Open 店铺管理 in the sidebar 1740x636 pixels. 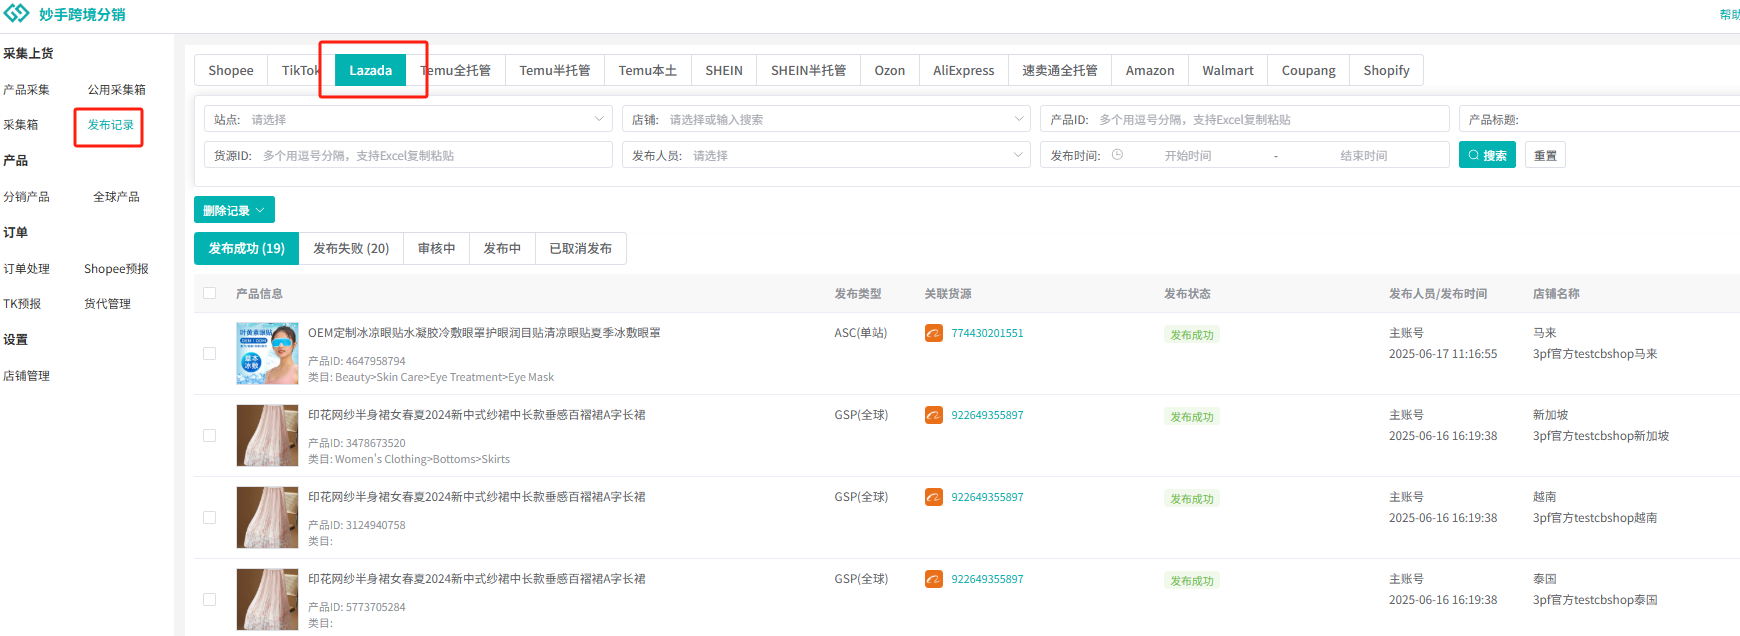tap(26, 376)
